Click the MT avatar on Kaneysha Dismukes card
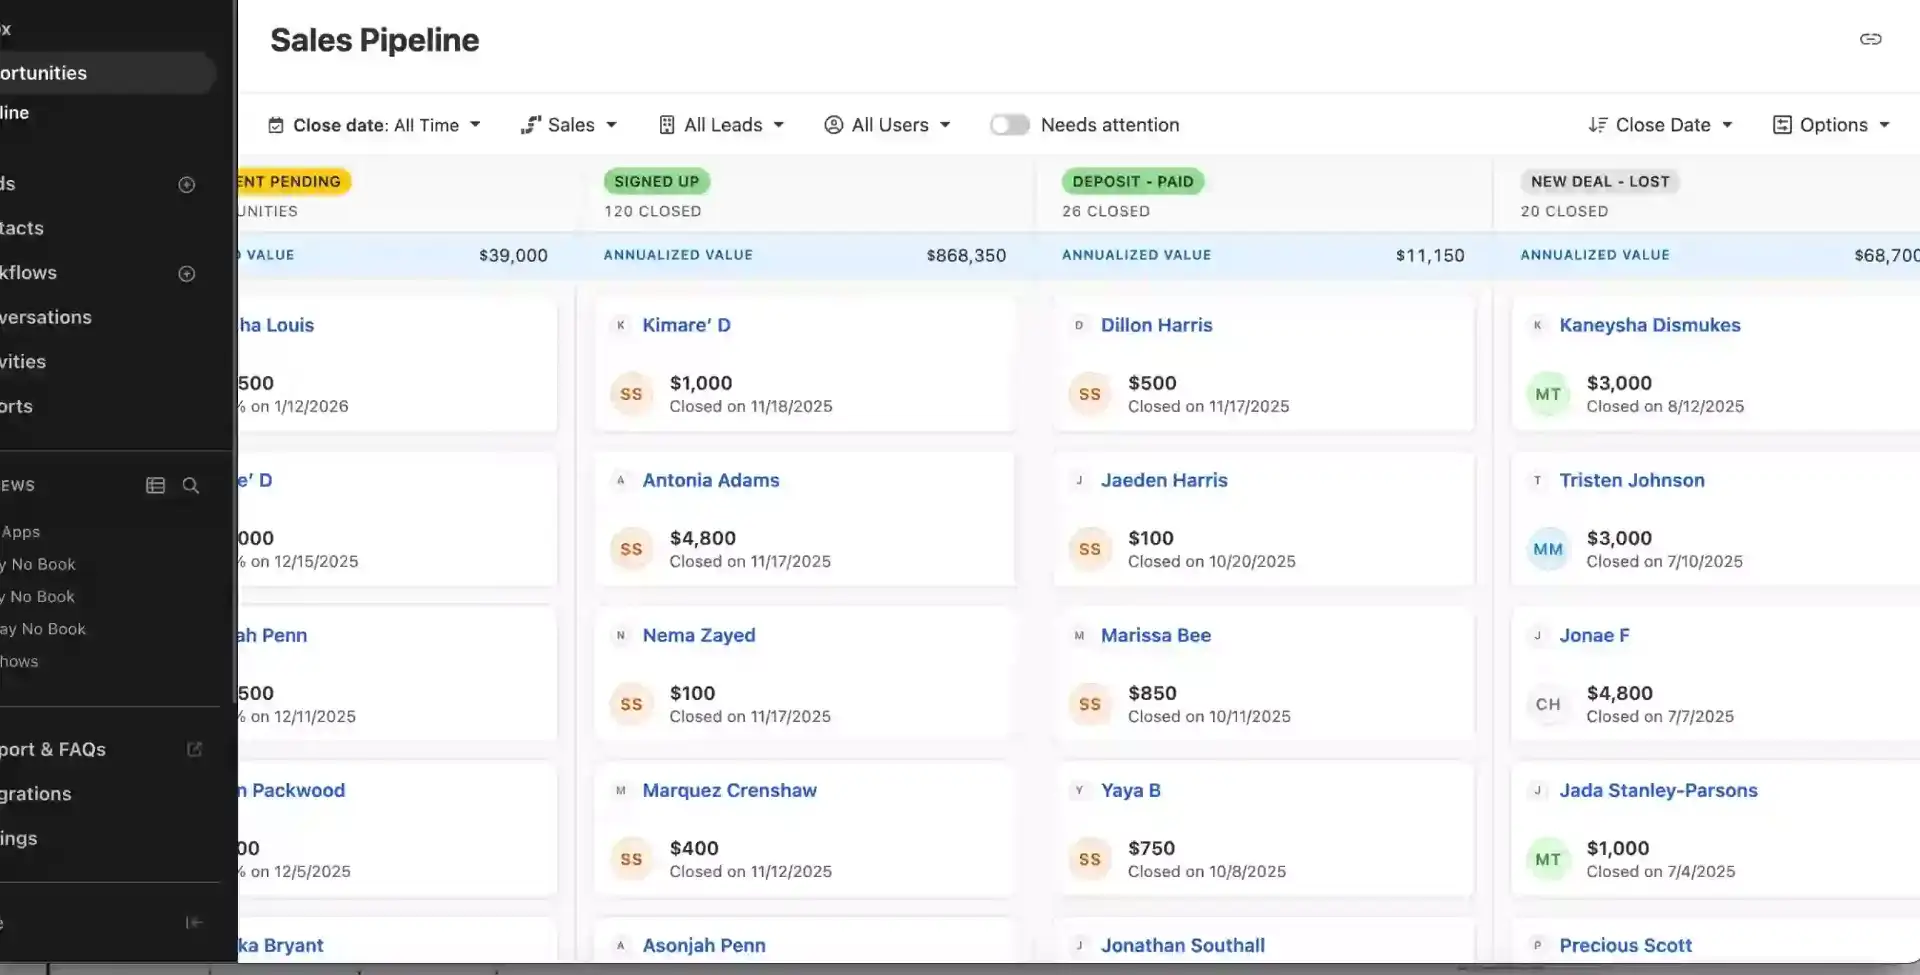The height and width of the screenshot is (975, 1920). (x=1548, y=394)
